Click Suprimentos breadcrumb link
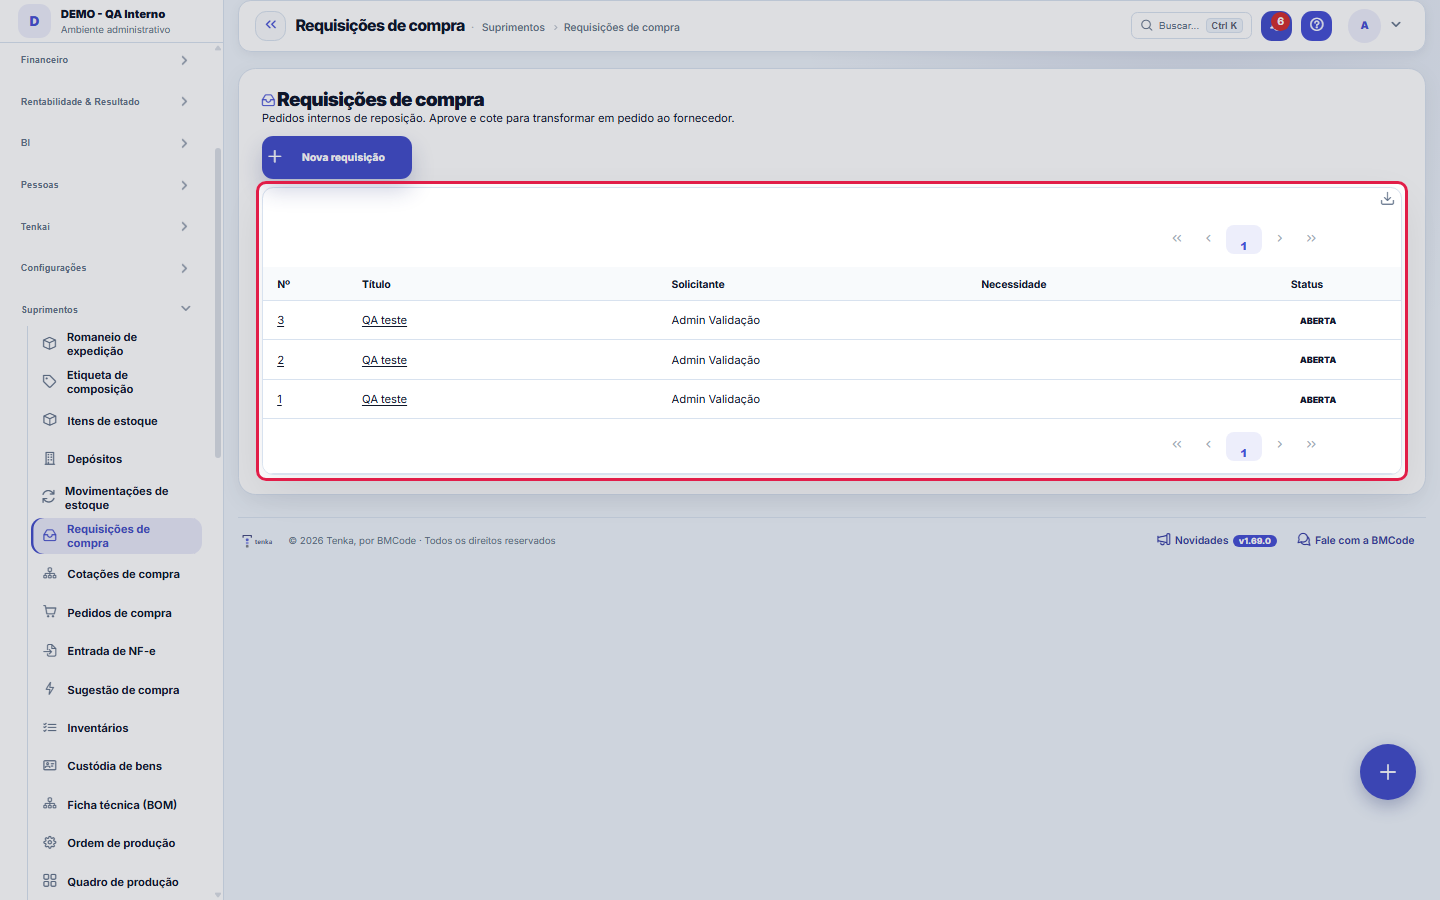The width and height of the screenshot is (1440, 900). (x=513, y=27)
